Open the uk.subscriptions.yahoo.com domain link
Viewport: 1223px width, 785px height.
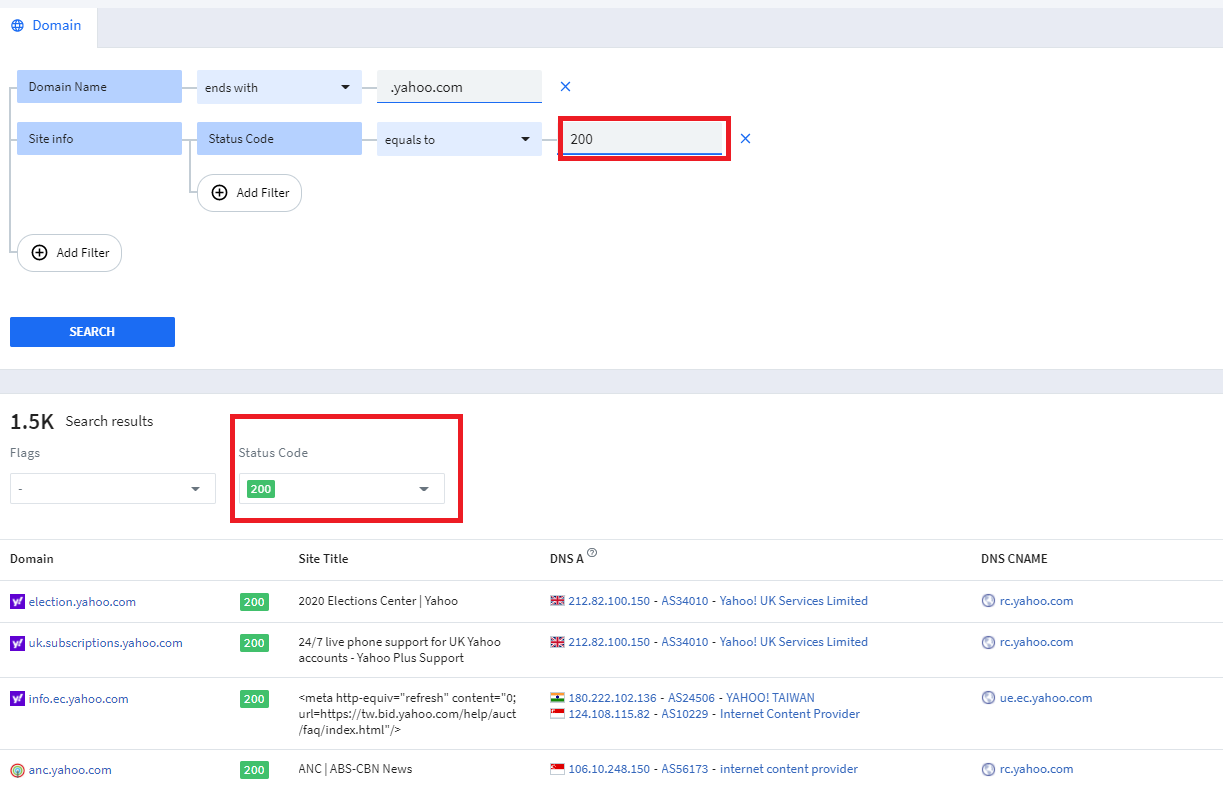(106, 643)
